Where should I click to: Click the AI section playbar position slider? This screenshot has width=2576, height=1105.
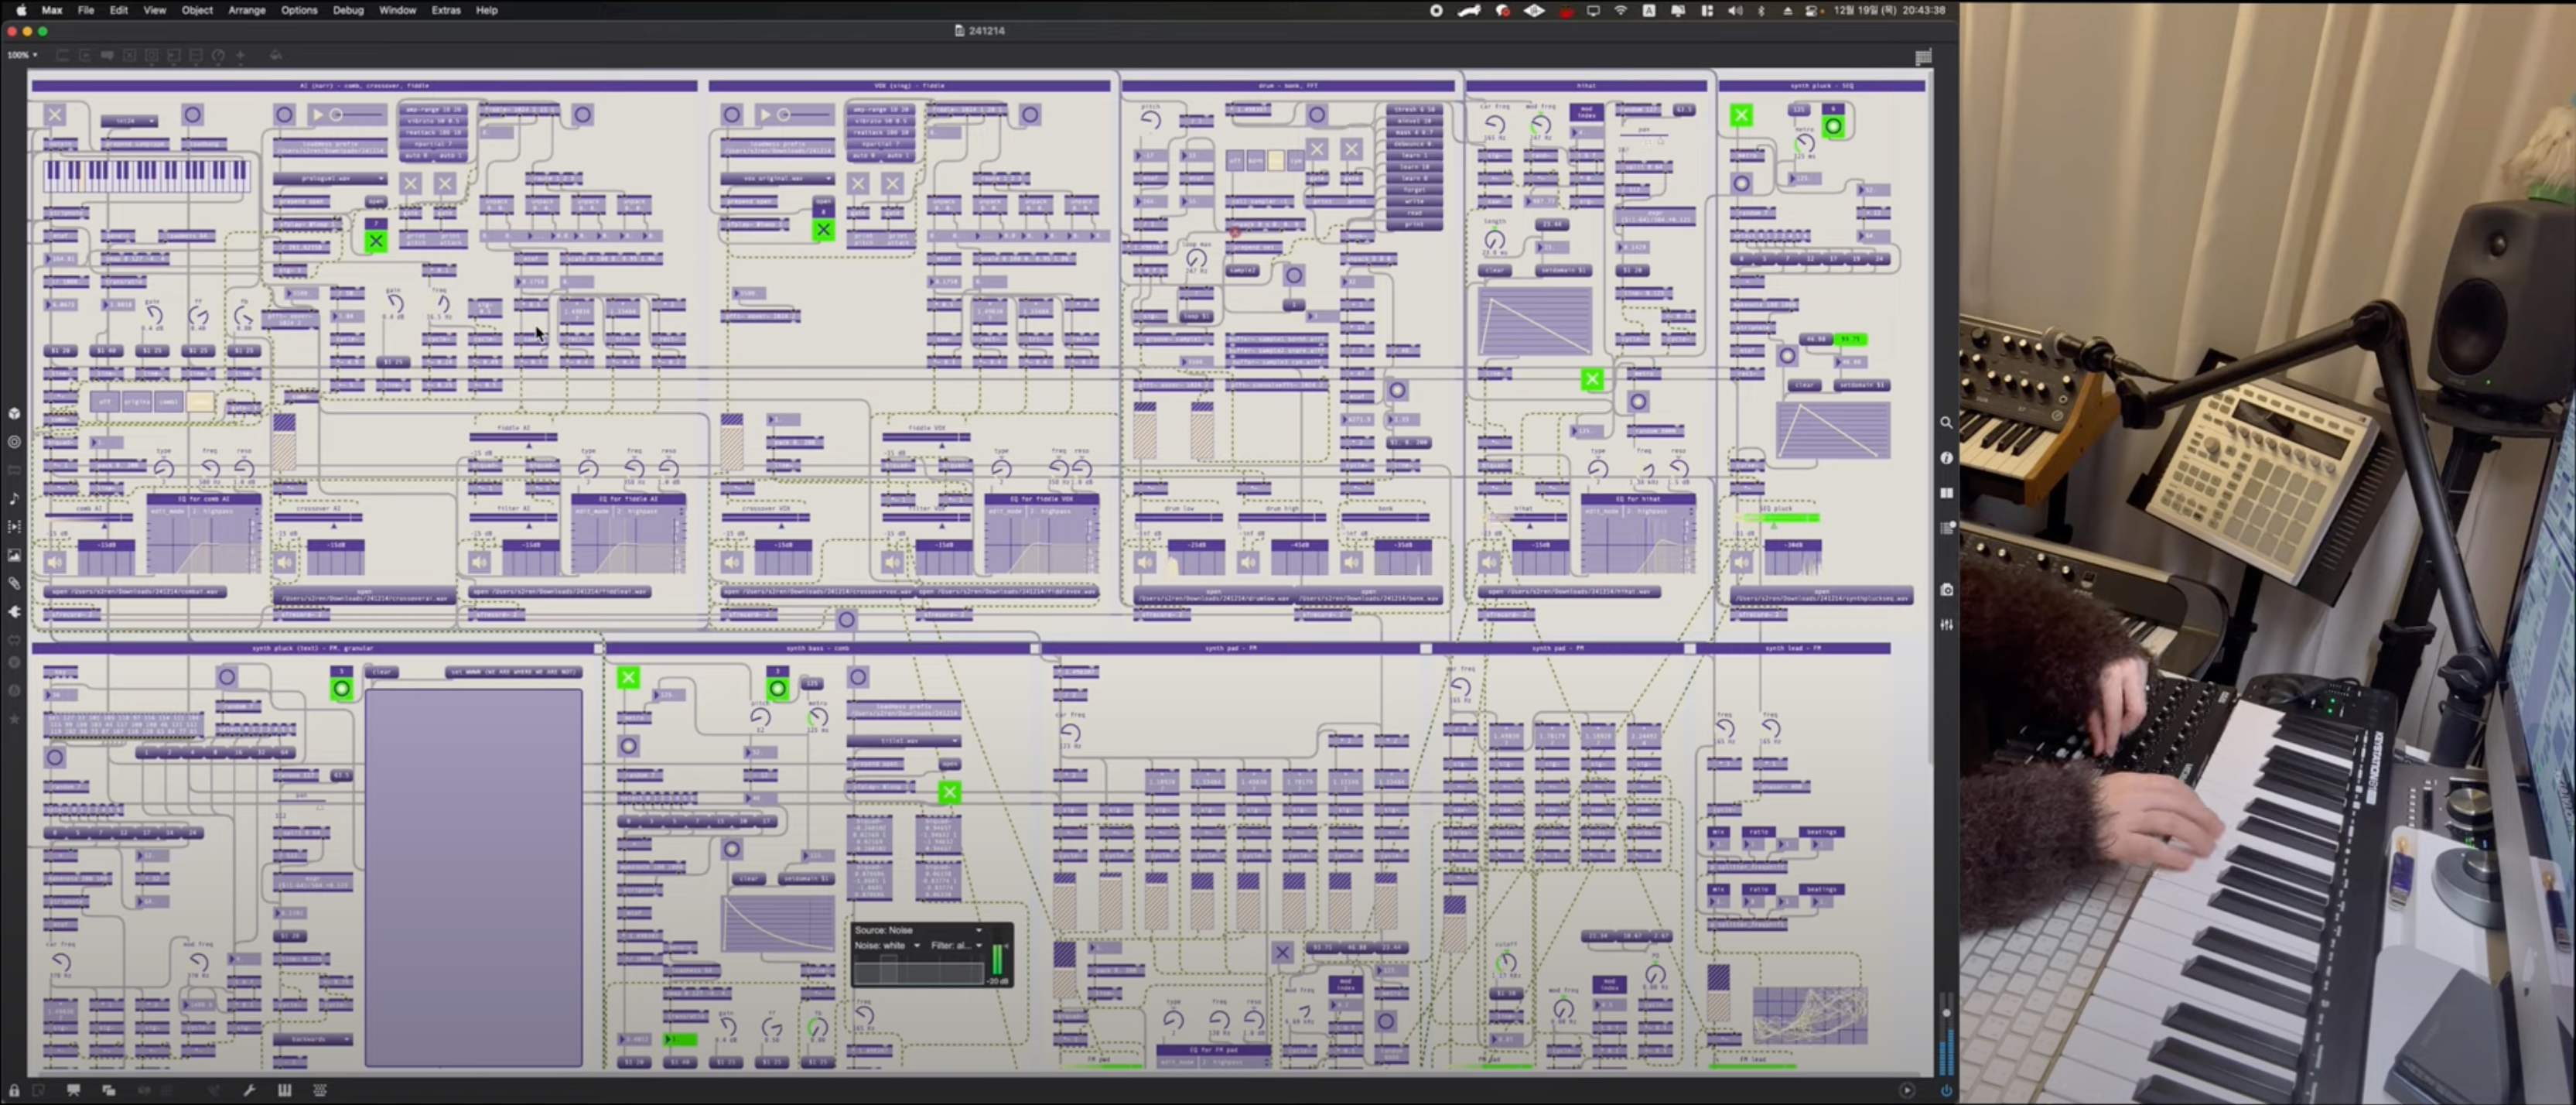pyautogui.click(x=357, y=115)
